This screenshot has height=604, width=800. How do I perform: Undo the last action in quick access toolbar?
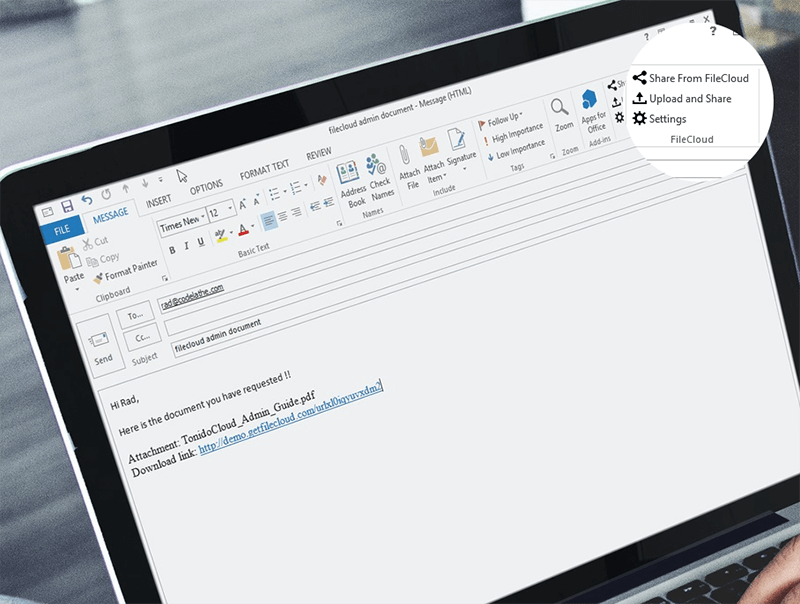click(87, 200)
